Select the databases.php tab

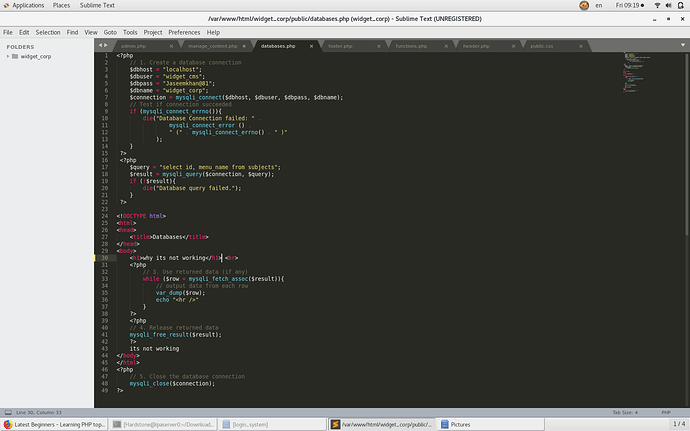tap(278, 46)
